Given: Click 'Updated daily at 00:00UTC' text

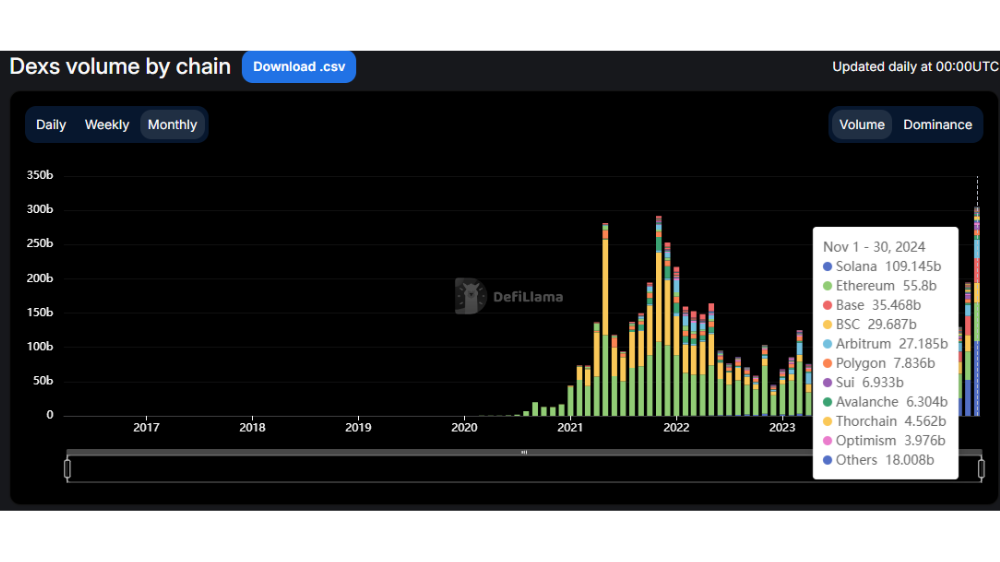Looking at the screenshot, I should pyautogui.click(x=915, y=66).
